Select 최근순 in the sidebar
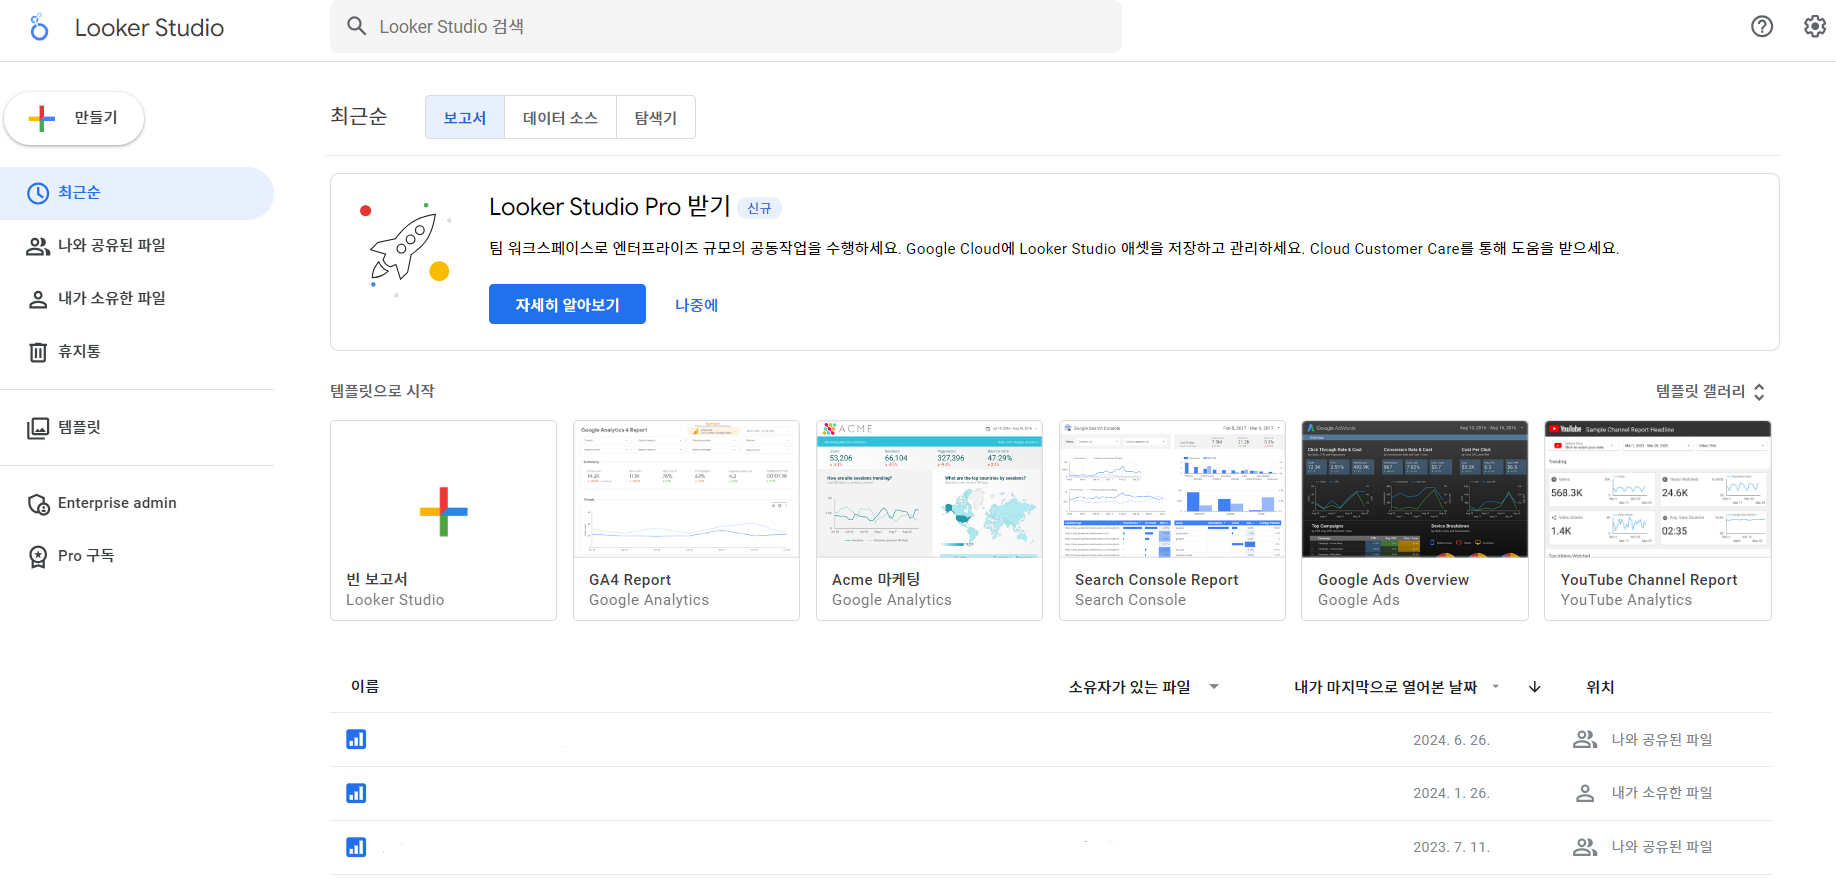1836x879 pixels. tap(137, 193)
